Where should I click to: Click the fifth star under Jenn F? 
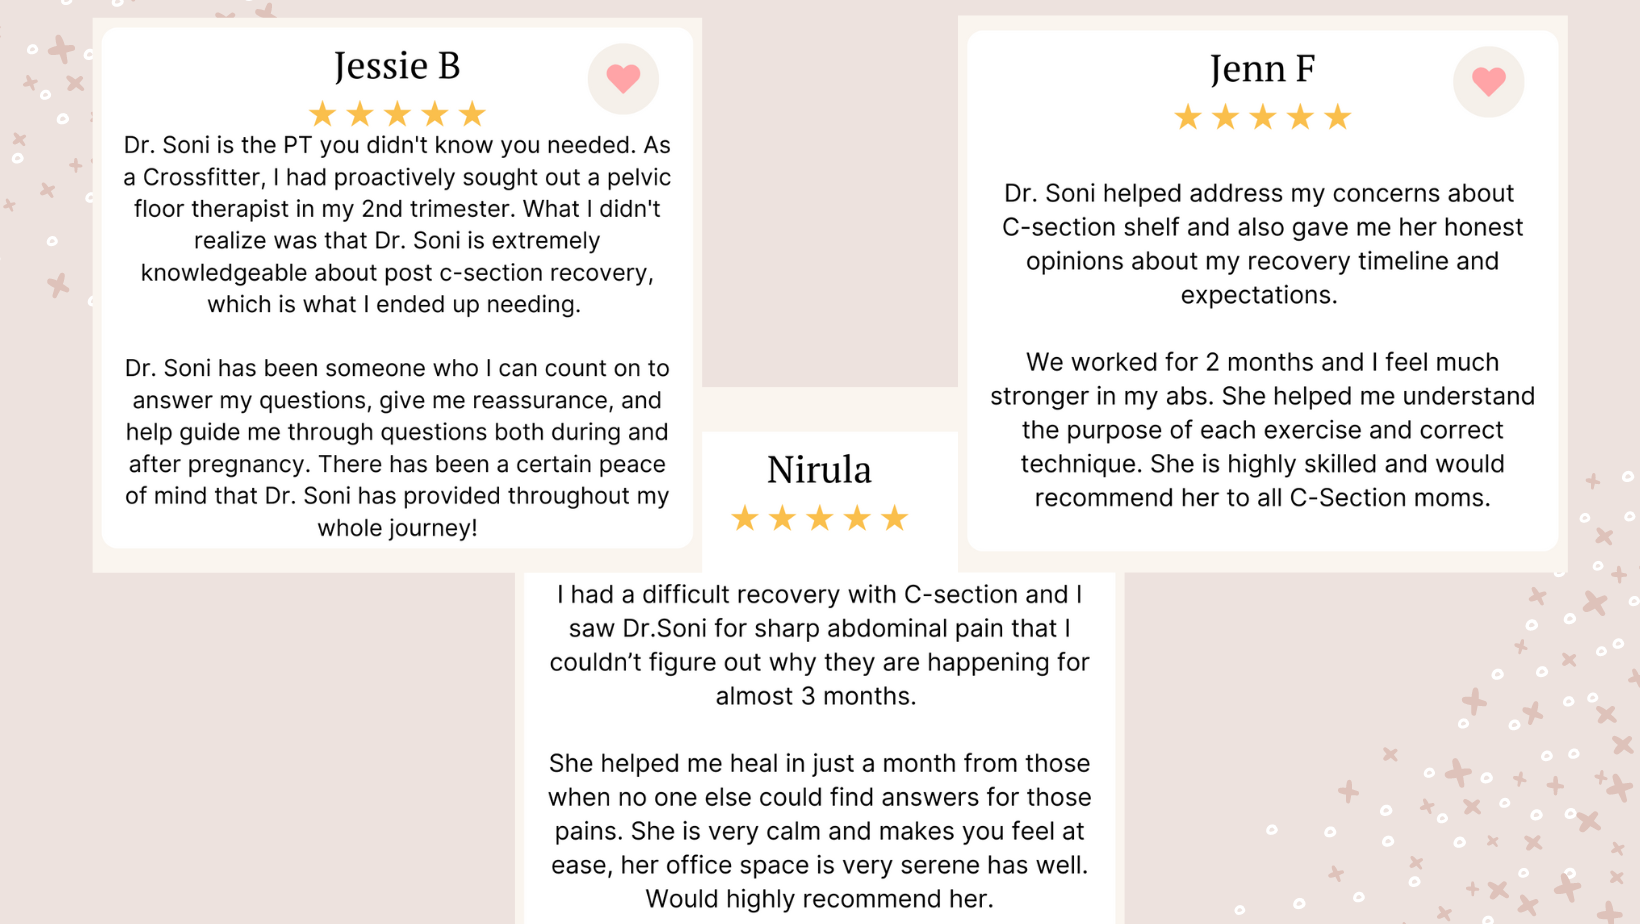click(x=1338, y=118)
